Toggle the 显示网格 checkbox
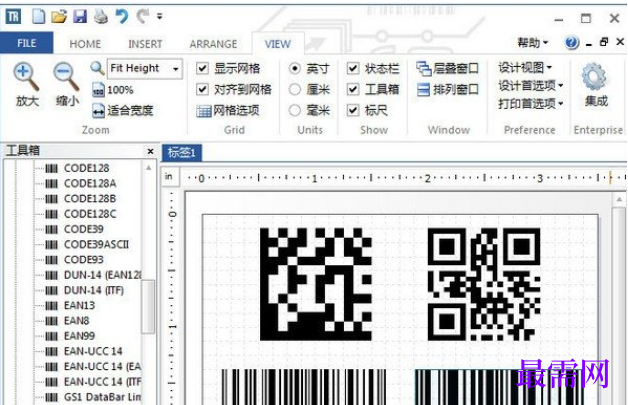628x405 pixels. pos(203,69)
